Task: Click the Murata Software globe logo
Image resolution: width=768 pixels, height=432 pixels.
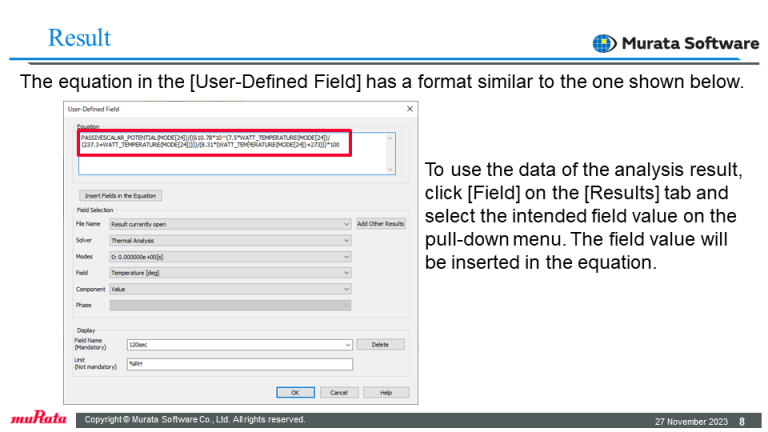Action: [604, 43]
